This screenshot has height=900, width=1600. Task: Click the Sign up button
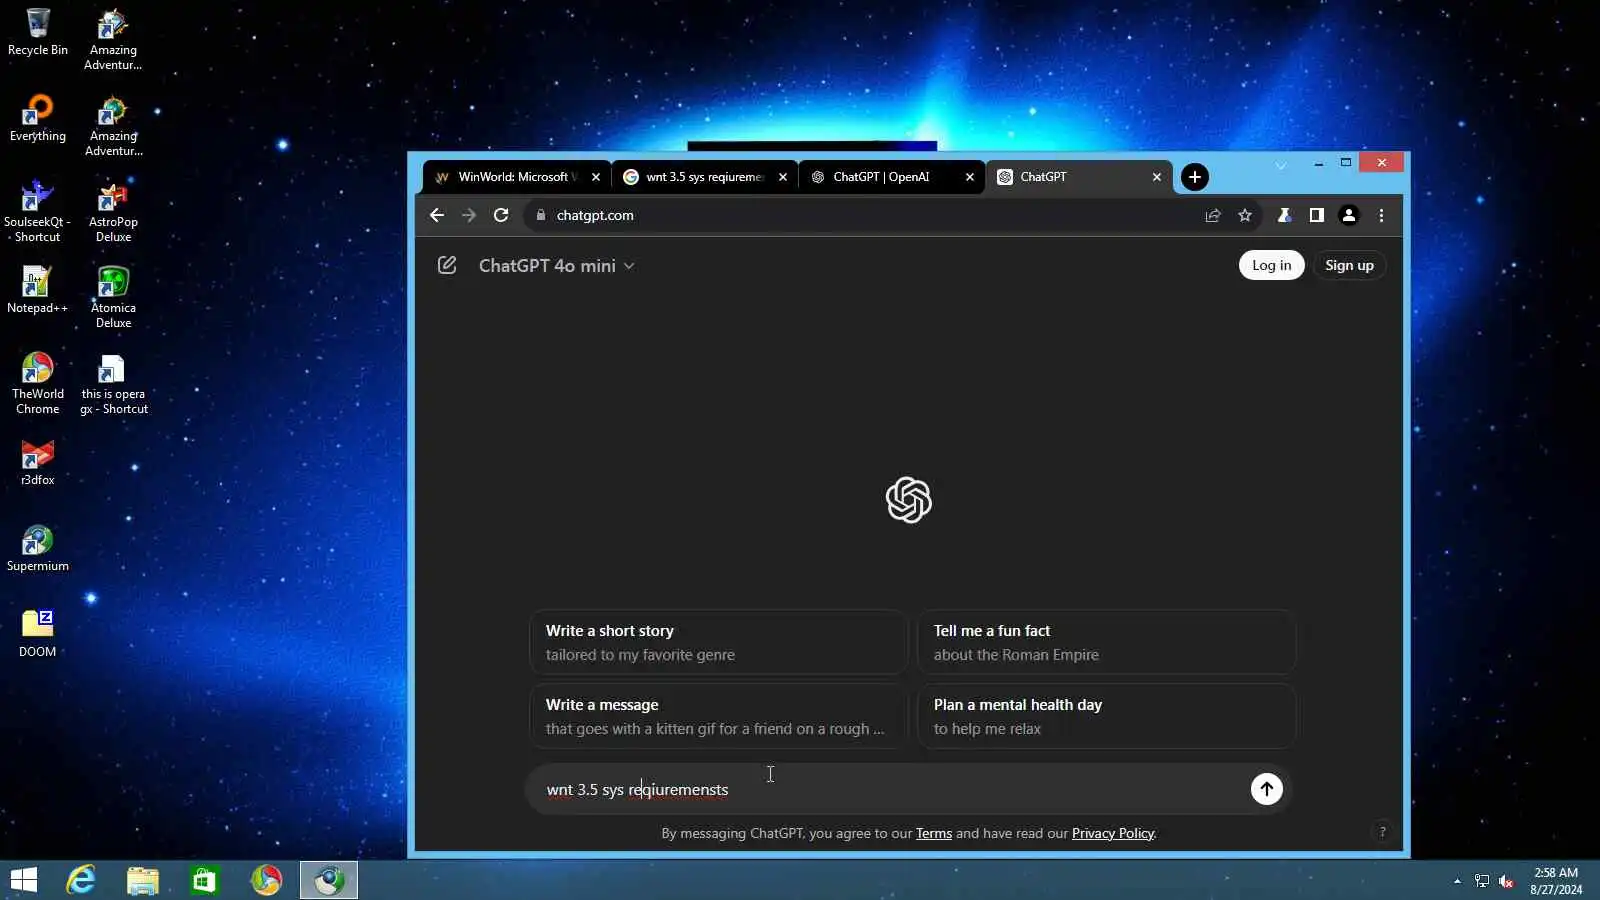point(1349,265)
